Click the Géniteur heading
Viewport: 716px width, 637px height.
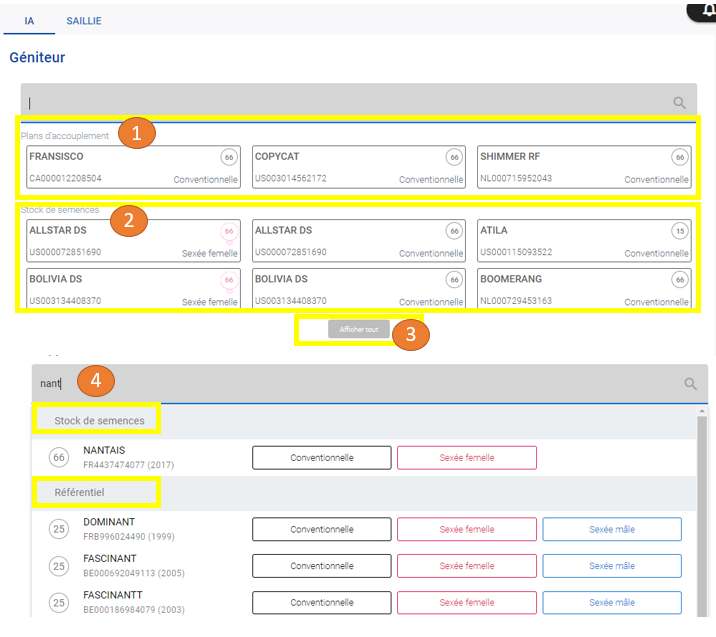point(37,58)
